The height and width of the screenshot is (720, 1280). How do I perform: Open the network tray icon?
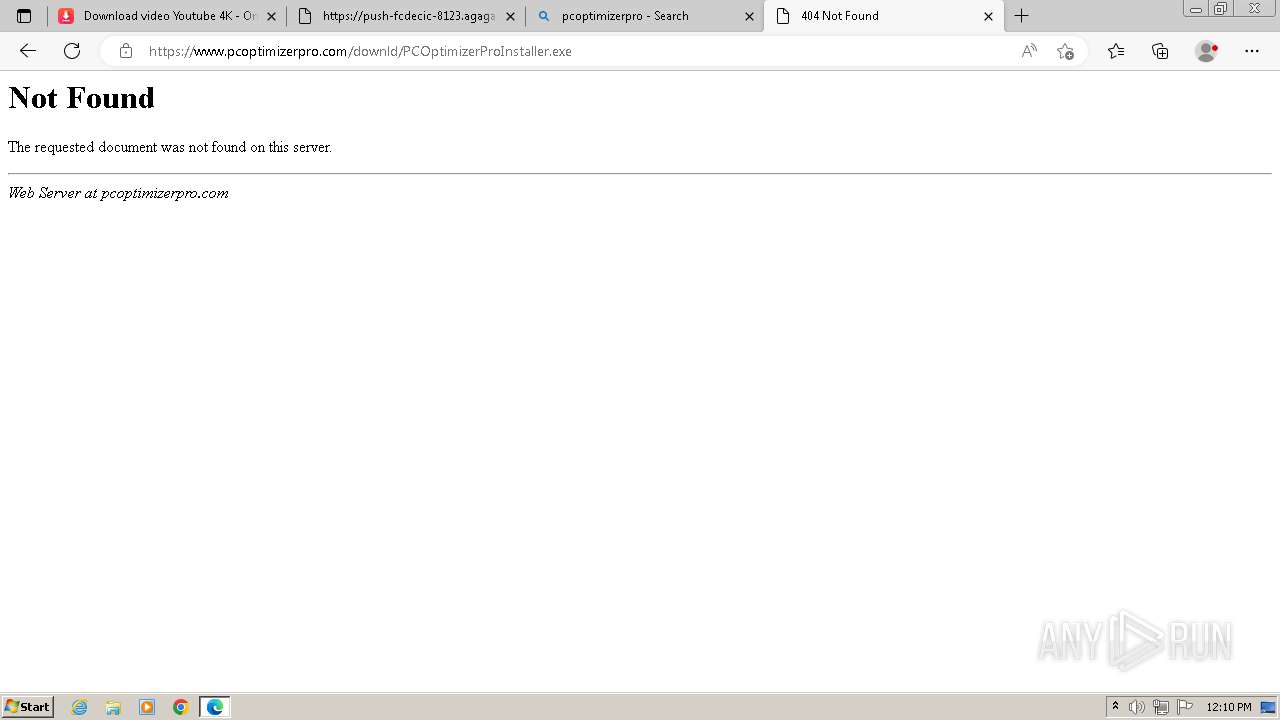(x=1161, y=707)
